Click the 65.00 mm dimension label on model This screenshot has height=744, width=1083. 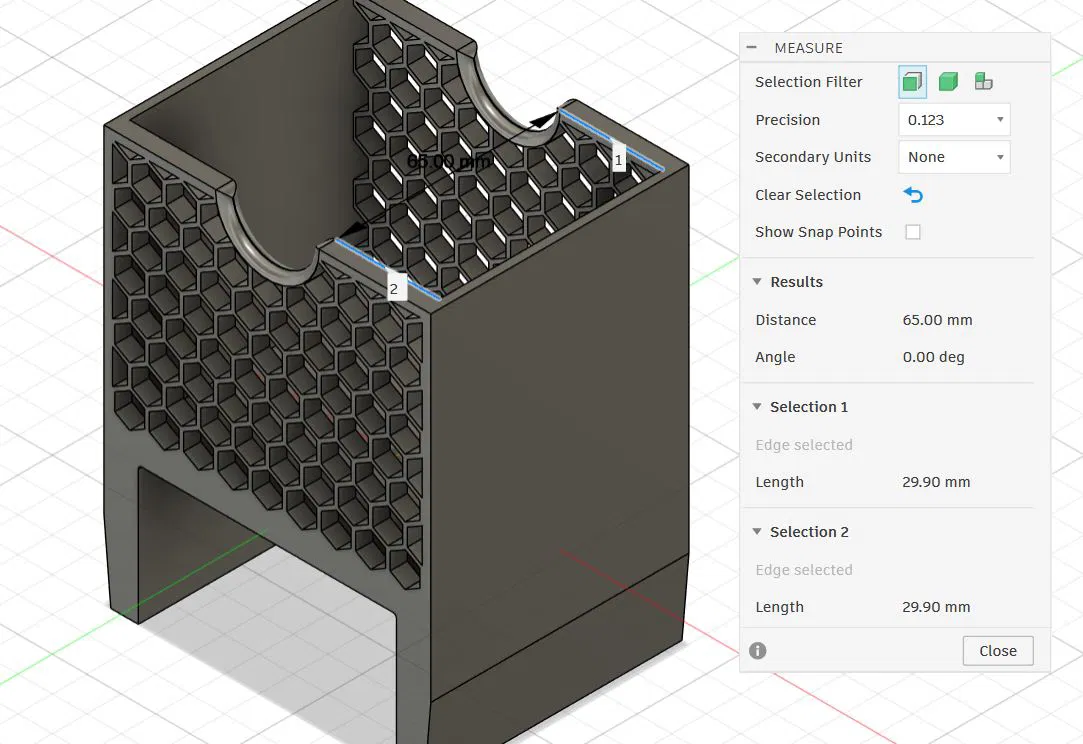pyautogui.click(x=449, y=162)
